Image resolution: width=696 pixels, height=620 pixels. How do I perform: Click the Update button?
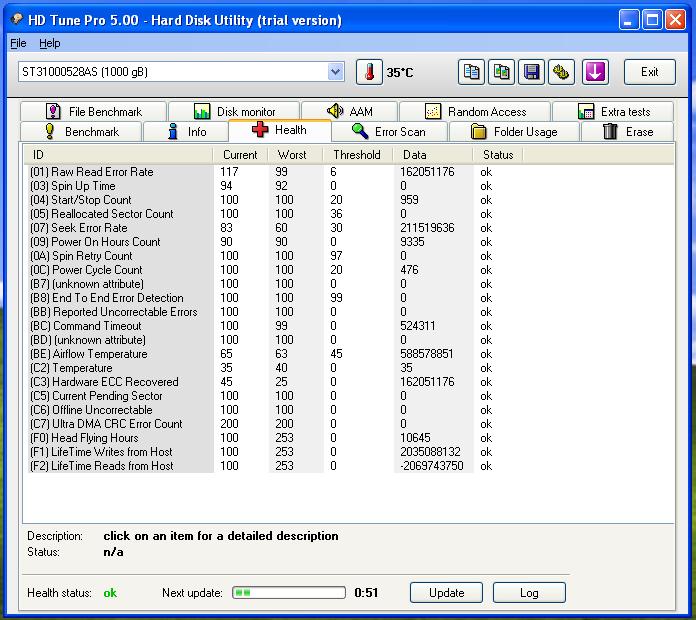coord(446,592)
